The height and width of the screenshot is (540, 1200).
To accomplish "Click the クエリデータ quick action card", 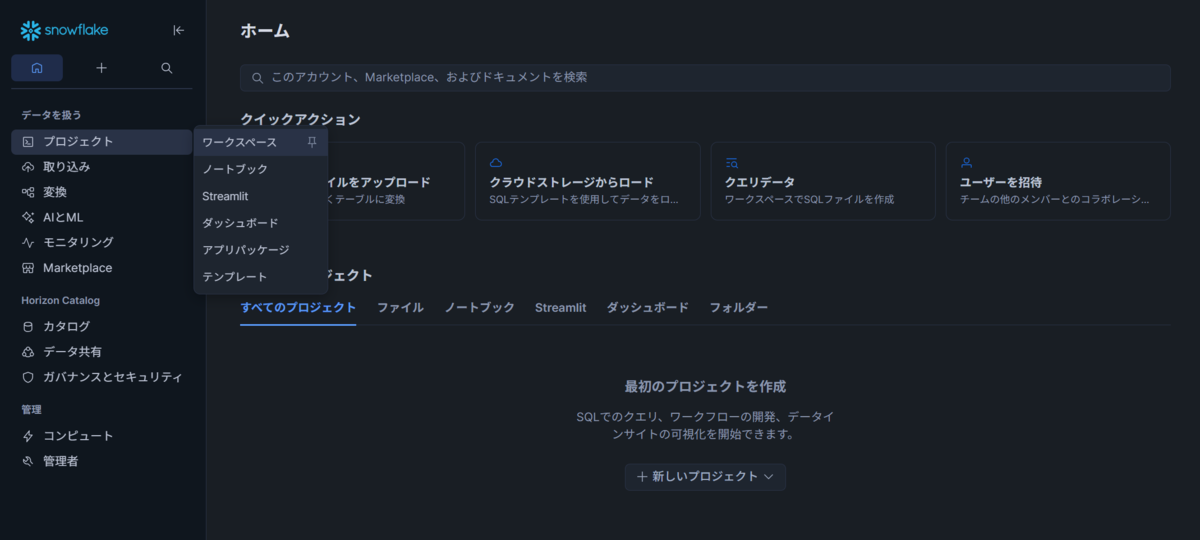I will [x=823, y=181].
